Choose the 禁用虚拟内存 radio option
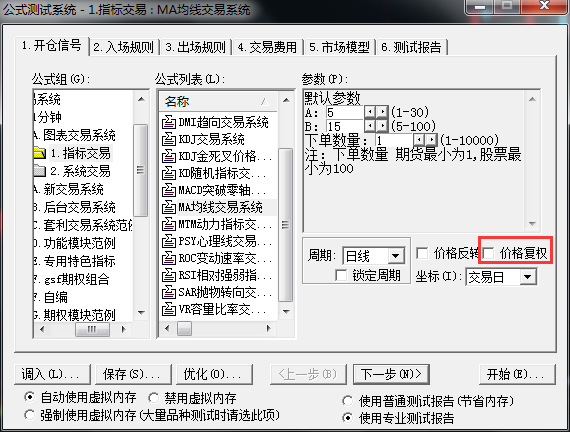This screenshot has height=432, width=570. pos(154,398)
